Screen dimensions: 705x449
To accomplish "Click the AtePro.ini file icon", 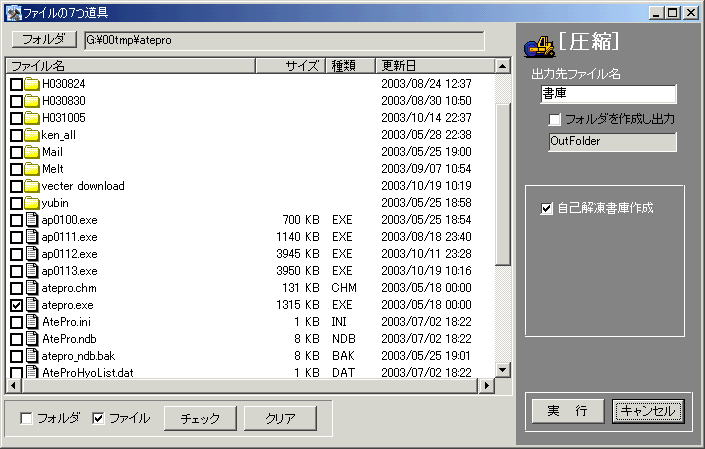I will point(32,322).
